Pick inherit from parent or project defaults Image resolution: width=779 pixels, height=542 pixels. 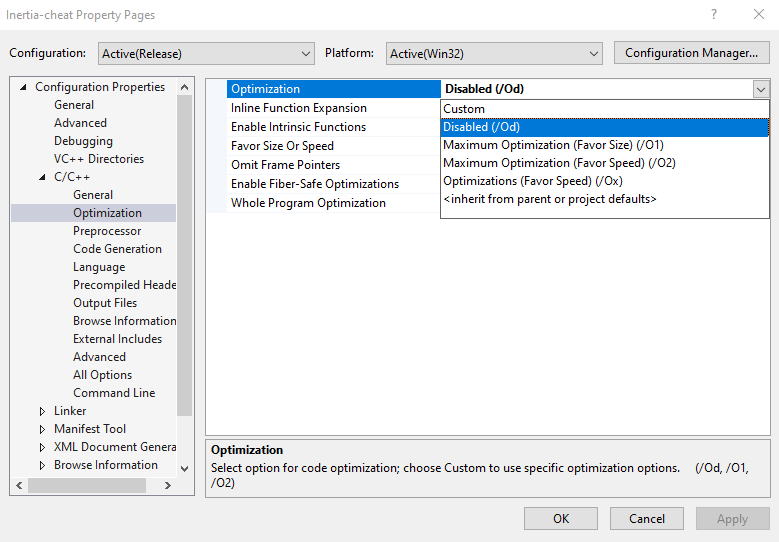click(550, 199)
